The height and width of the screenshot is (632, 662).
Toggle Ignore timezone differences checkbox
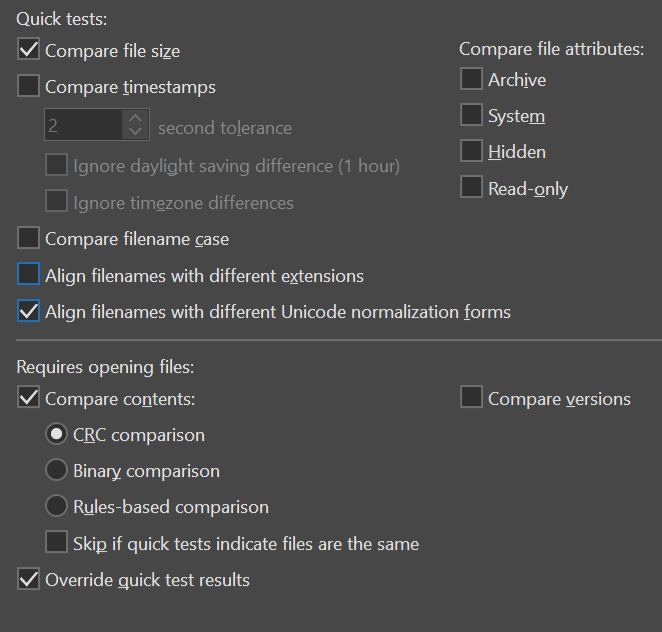coord(57,202)
